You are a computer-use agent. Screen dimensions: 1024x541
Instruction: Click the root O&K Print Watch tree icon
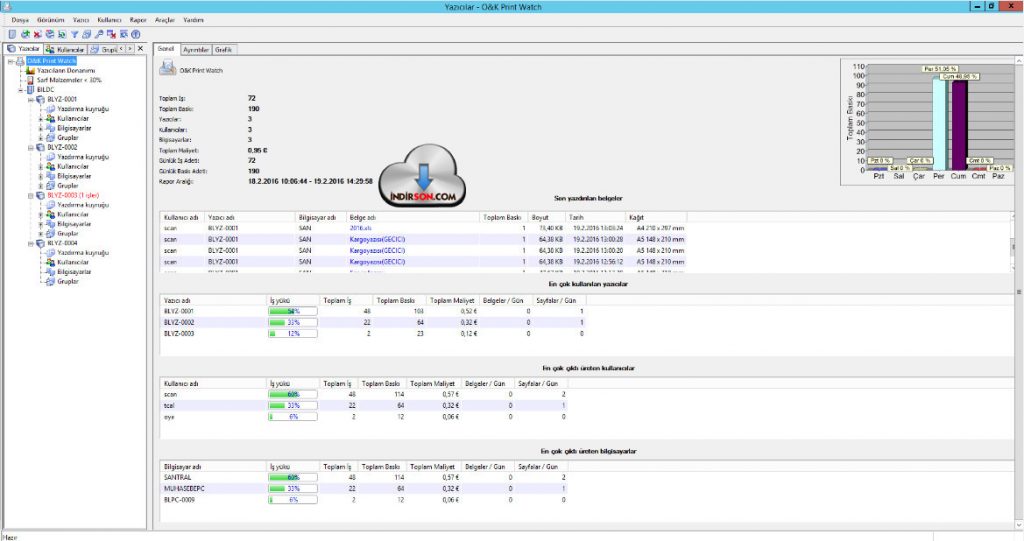[20, 61]
